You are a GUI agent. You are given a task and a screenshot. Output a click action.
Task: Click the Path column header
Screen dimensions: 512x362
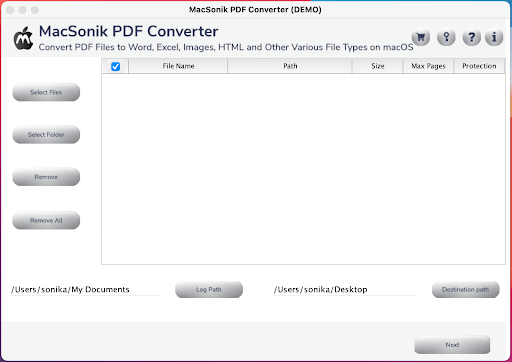click(x=290, y=66)
